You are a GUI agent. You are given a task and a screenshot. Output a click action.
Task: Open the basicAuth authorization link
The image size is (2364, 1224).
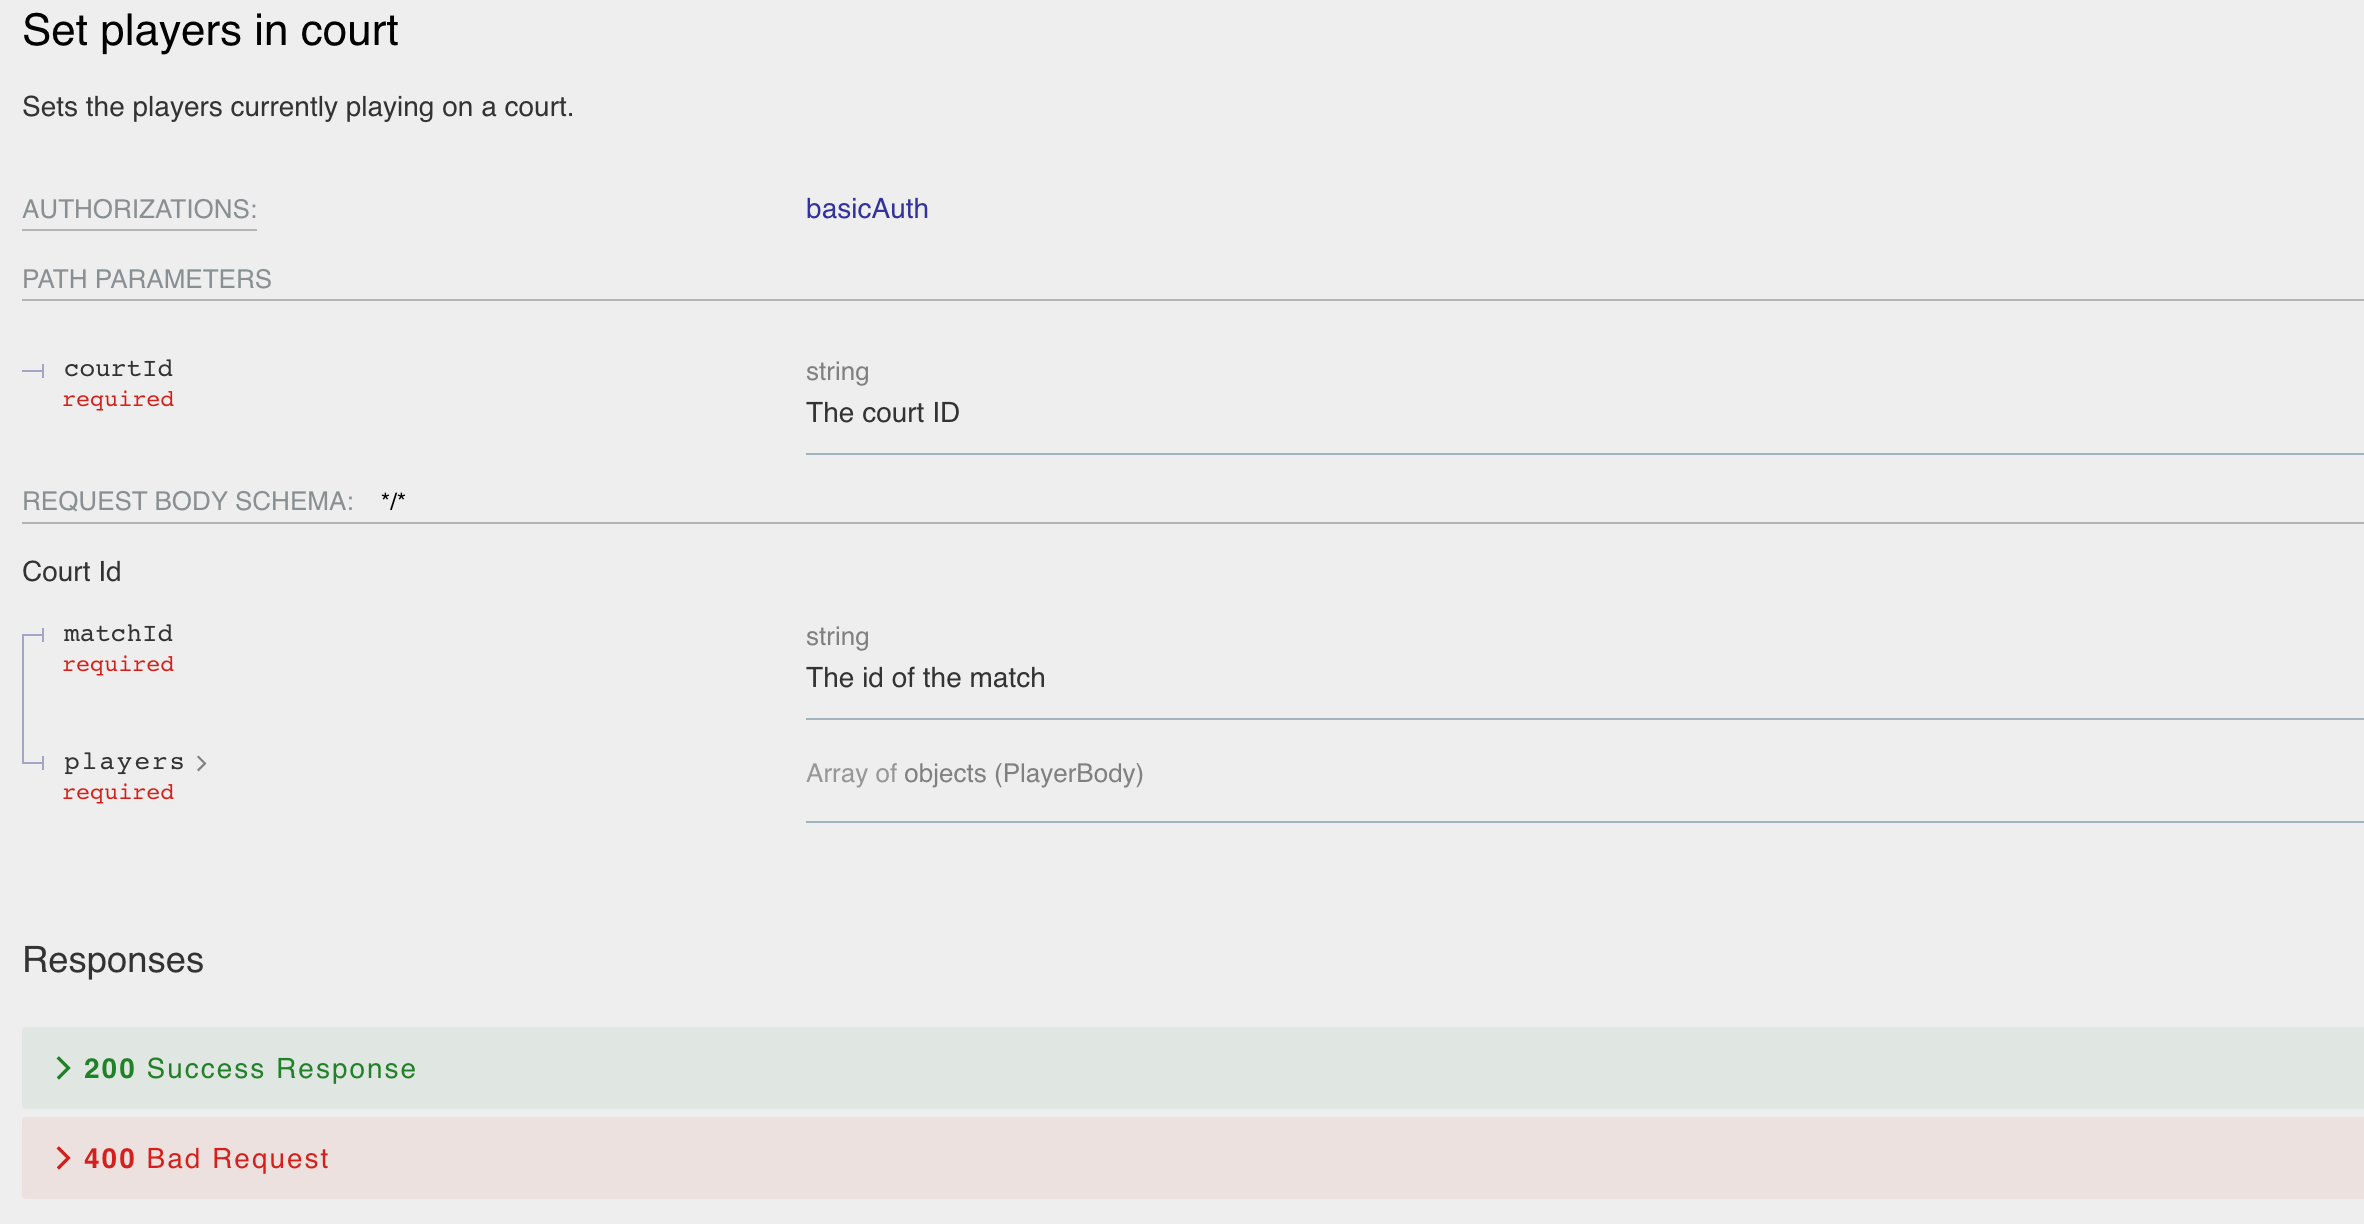tap(867, 208)
